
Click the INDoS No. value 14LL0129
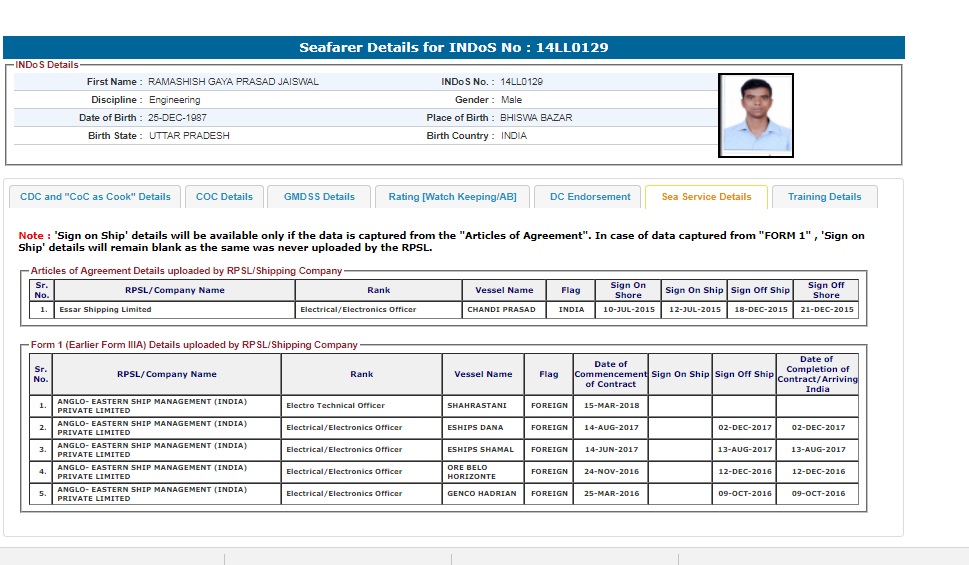click(x=521, y=82)
